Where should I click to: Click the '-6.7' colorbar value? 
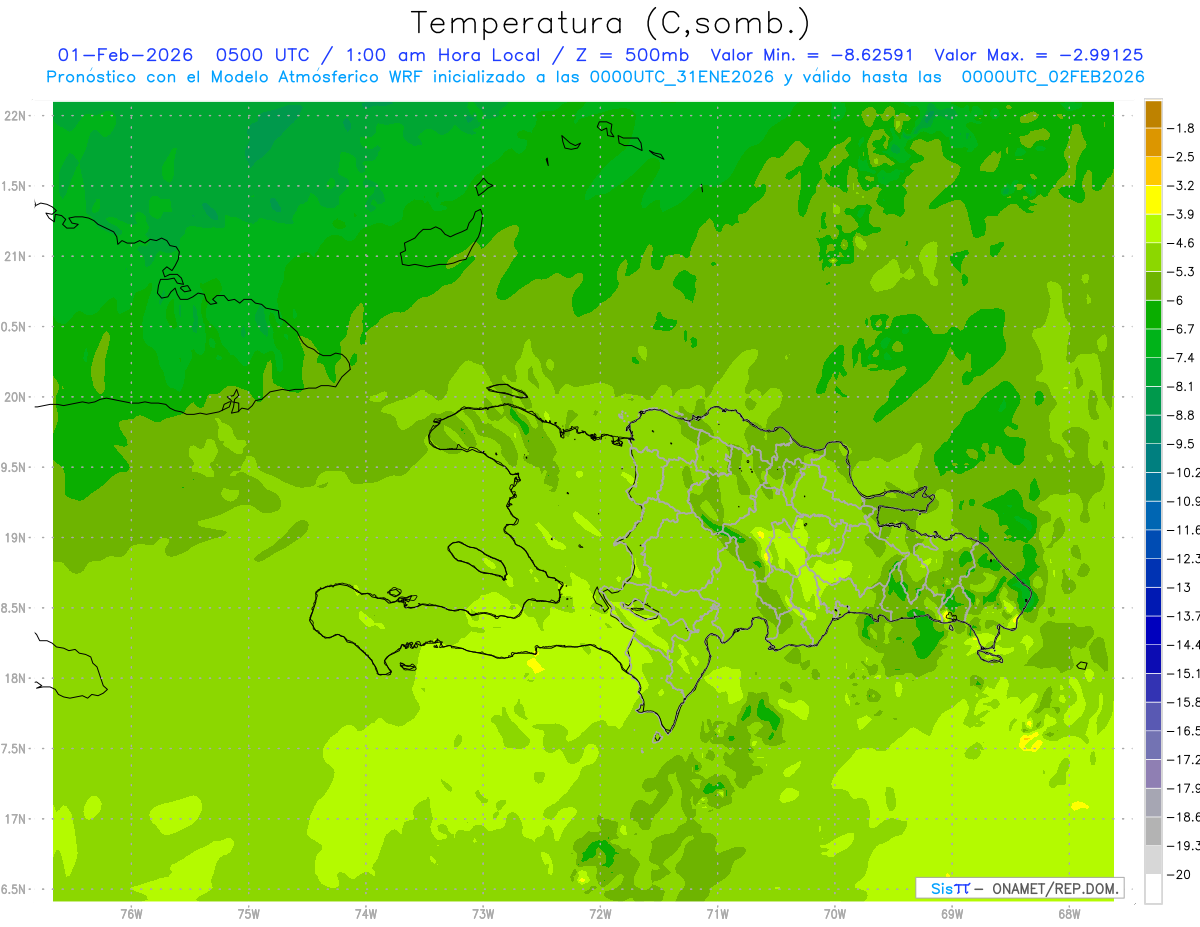(1181, 329)
